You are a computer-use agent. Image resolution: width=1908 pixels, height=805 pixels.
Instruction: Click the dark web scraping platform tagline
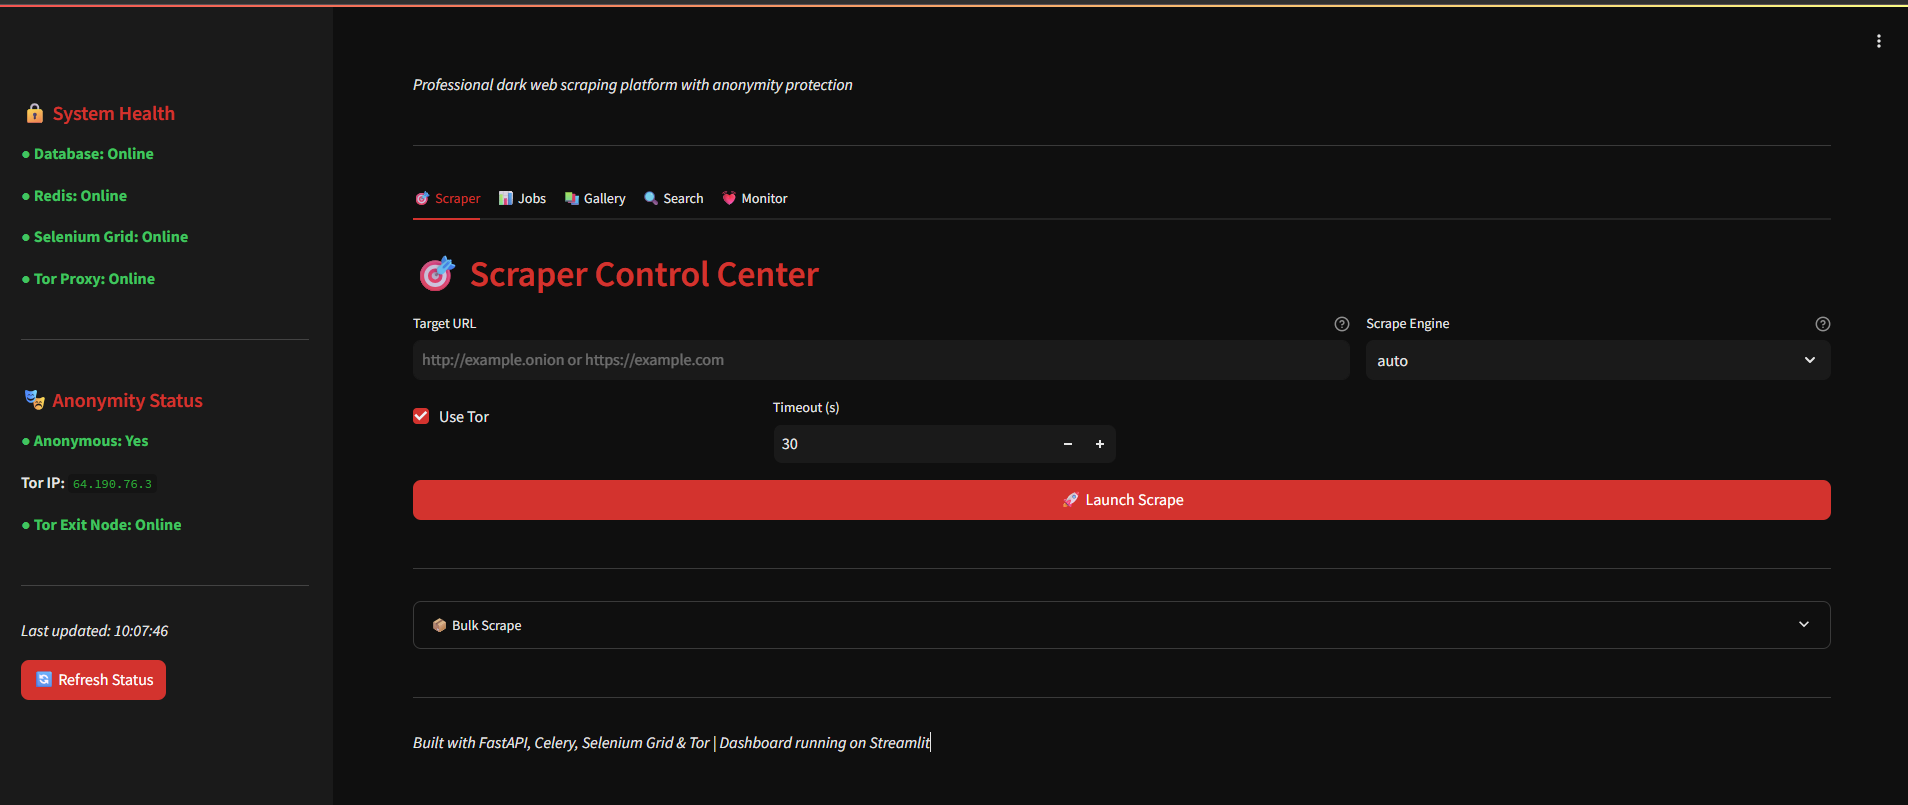click(x=633, y=85)
